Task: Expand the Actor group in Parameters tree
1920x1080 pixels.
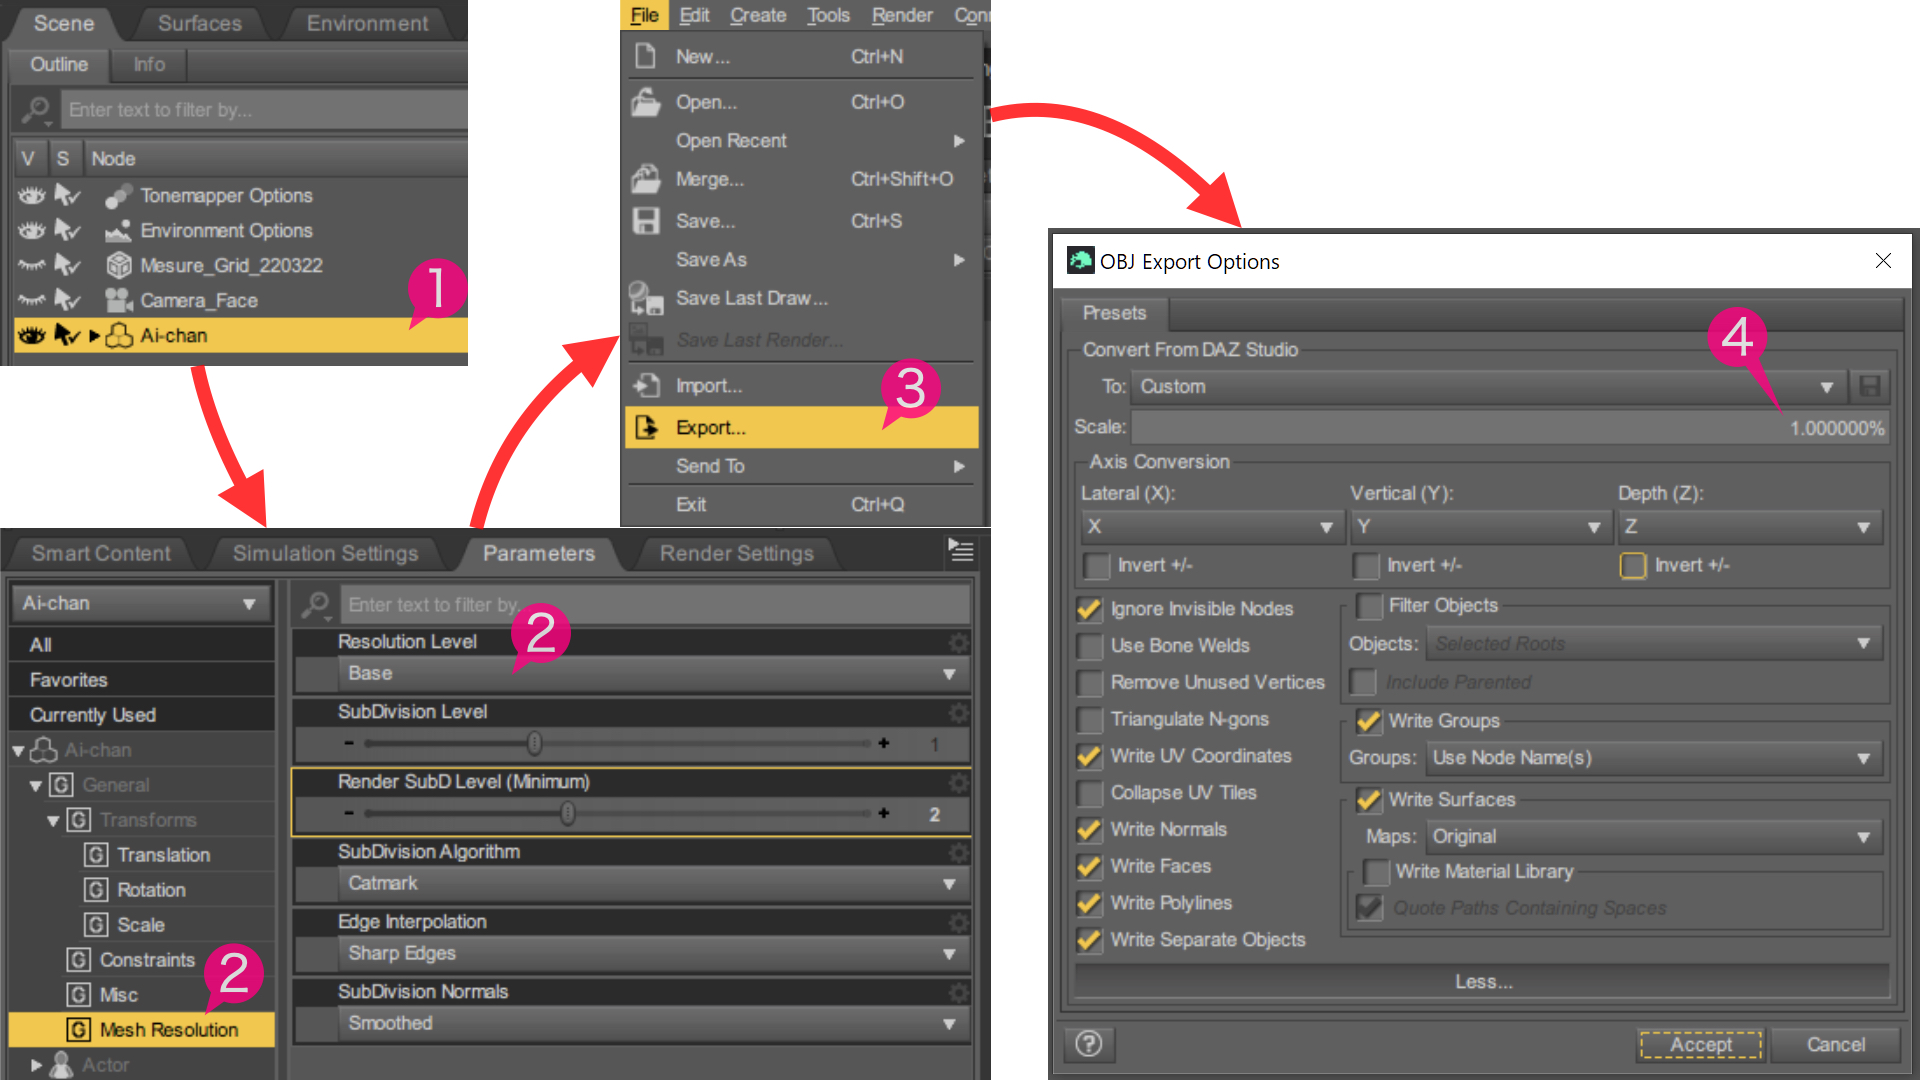Action: coord(36,1066)
